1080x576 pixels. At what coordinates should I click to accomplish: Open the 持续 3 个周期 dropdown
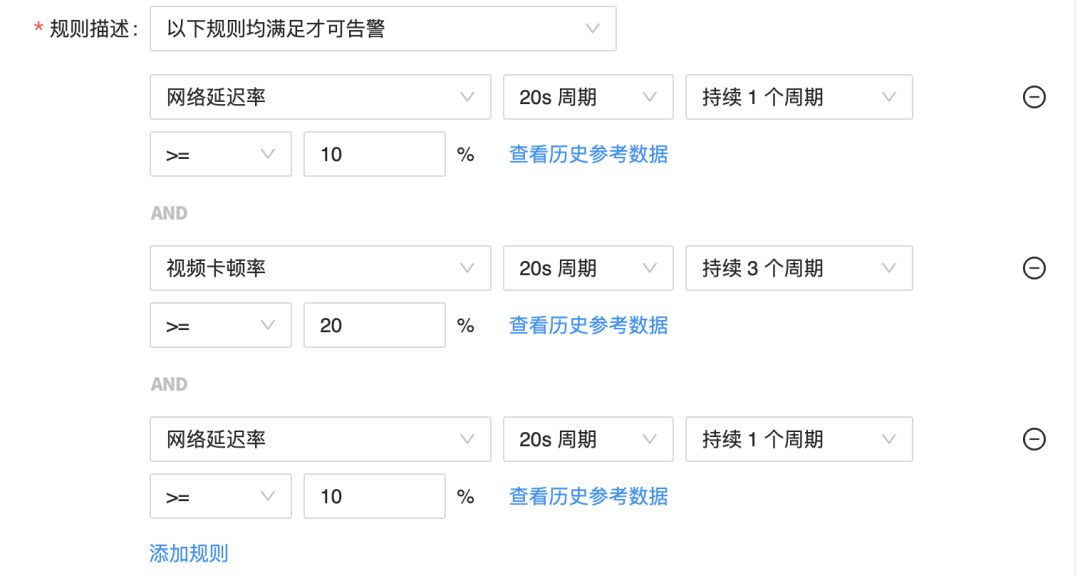pyautogui.click(x=799, y=268)
